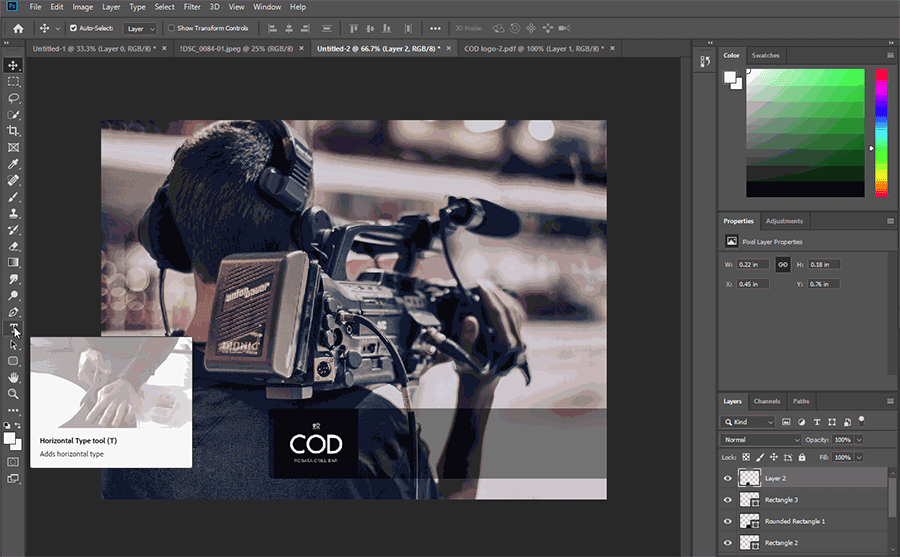Click the foreground color swatch in toolbar
Image resolution: width=900 pixels, height=557 pixels.
(x=9, y=439)
